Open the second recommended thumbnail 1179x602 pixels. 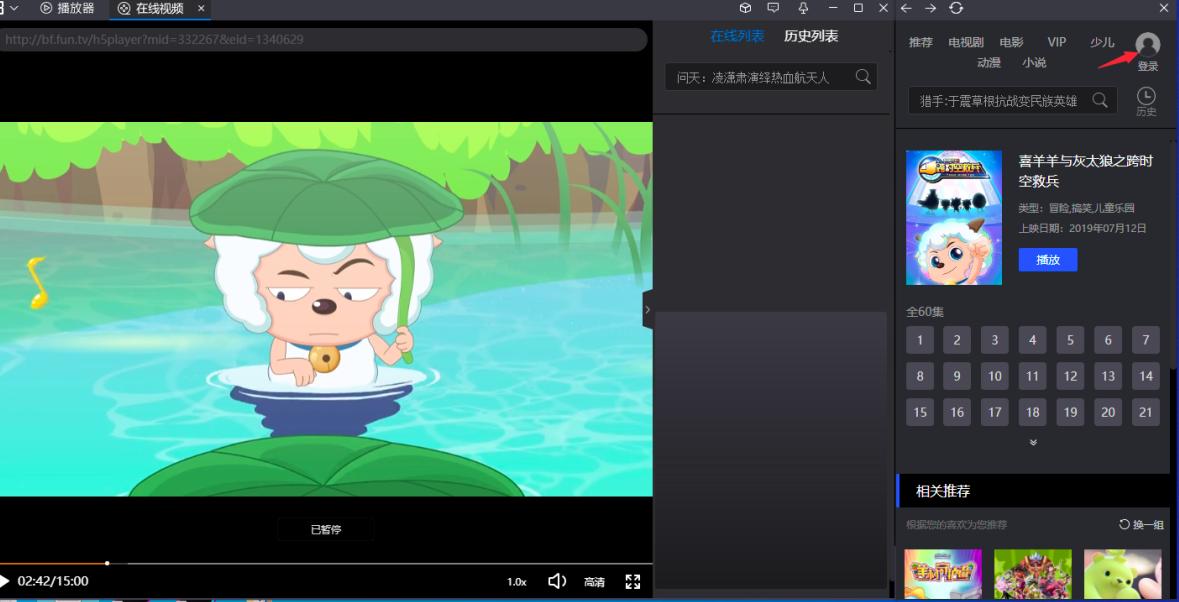point(1032,574)
